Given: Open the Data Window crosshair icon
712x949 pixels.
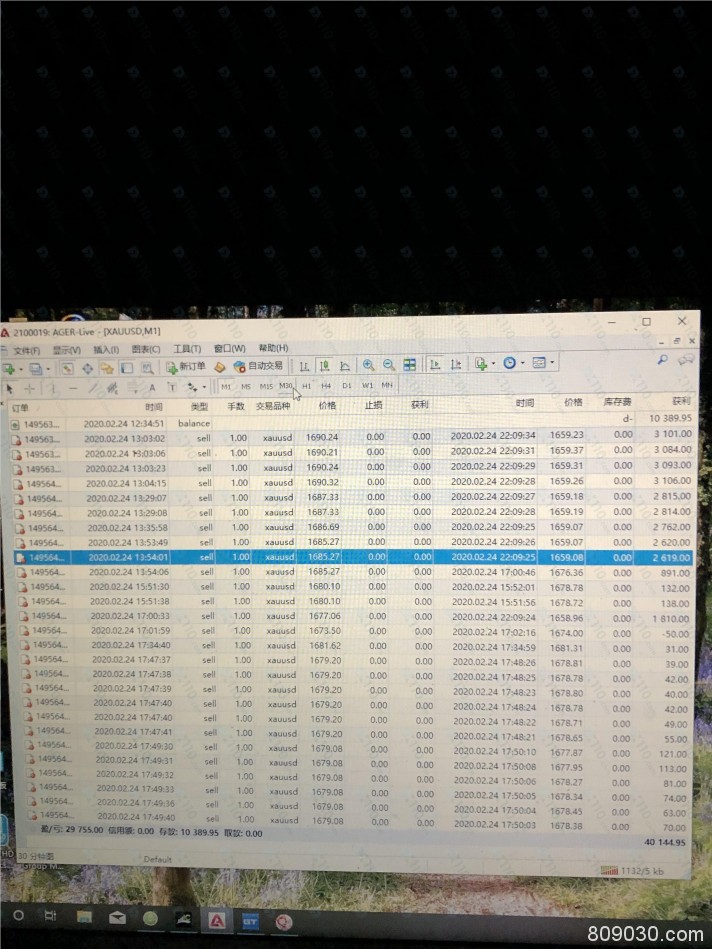Looking at the screenshot, I should [88, 368].
